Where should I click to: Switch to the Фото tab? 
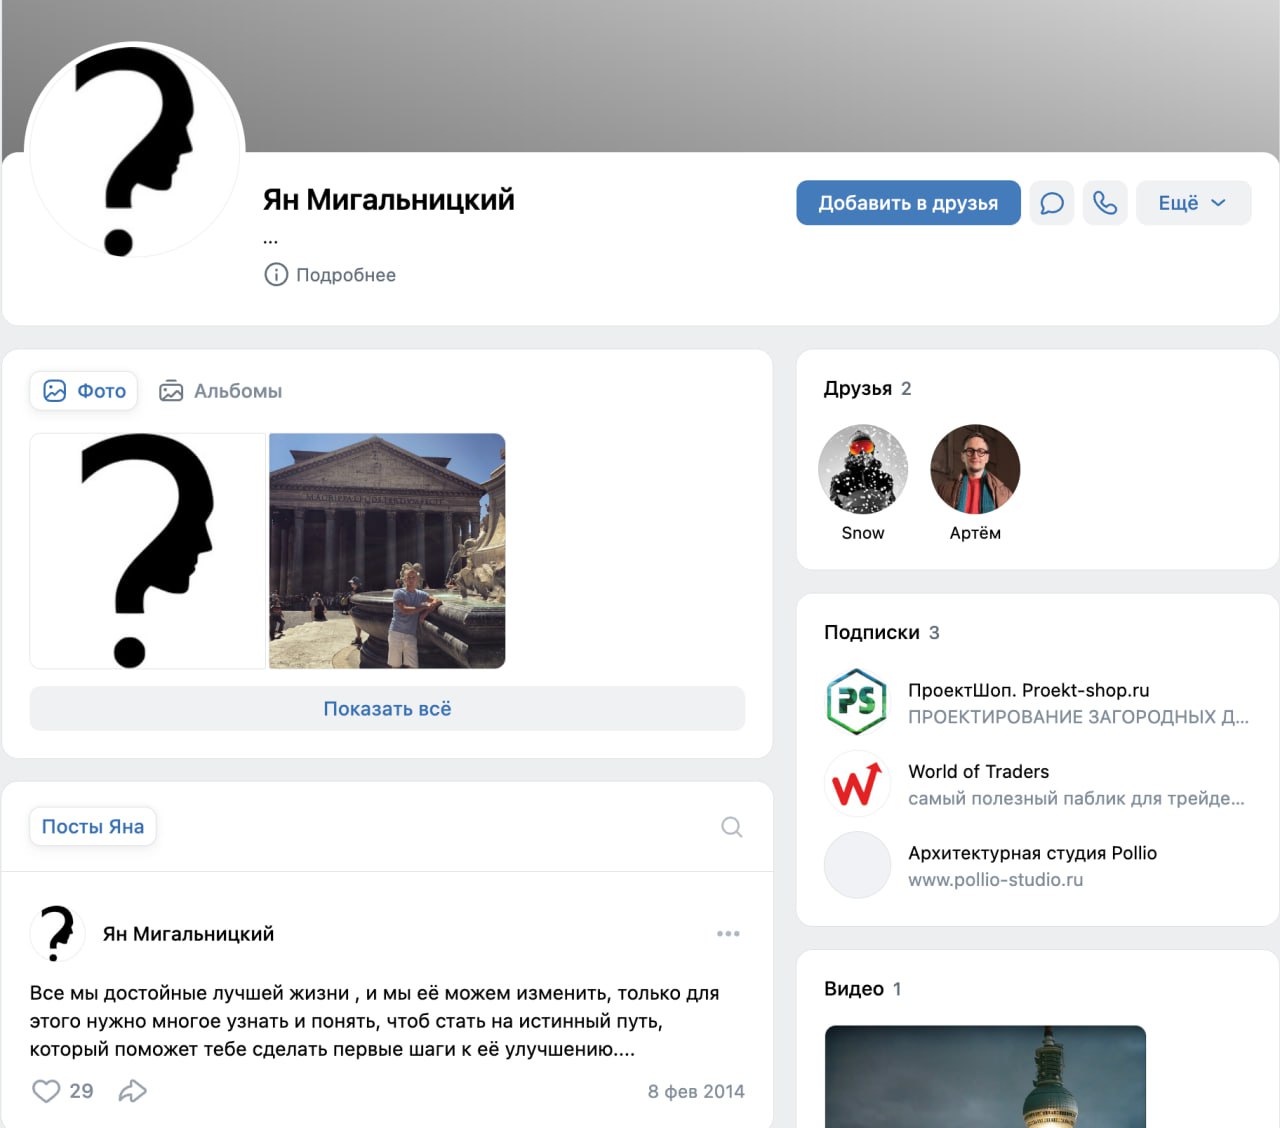[84, 391]
